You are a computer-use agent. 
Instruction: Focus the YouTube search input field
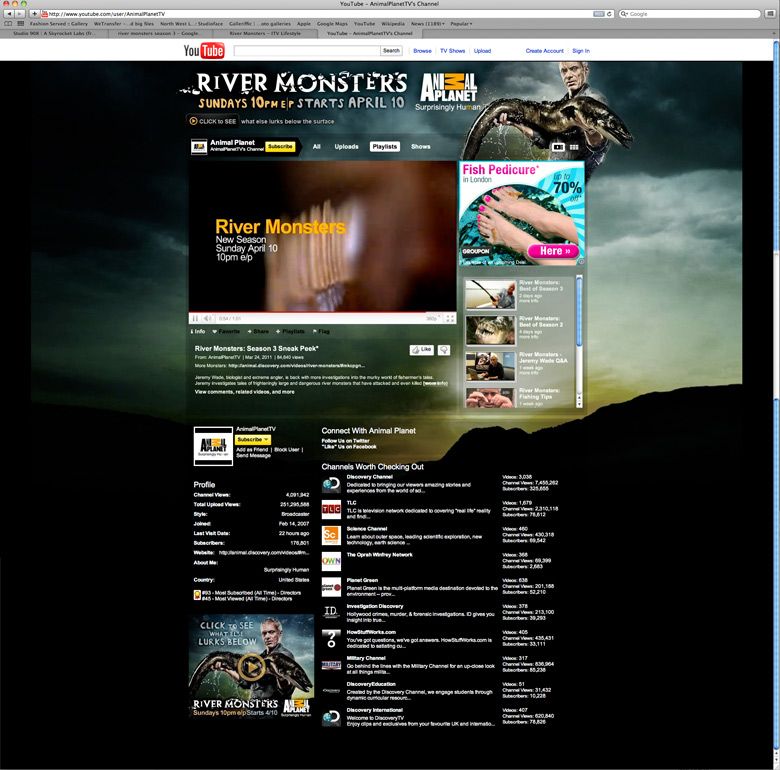pyautogui.click(x=307, y=51)
